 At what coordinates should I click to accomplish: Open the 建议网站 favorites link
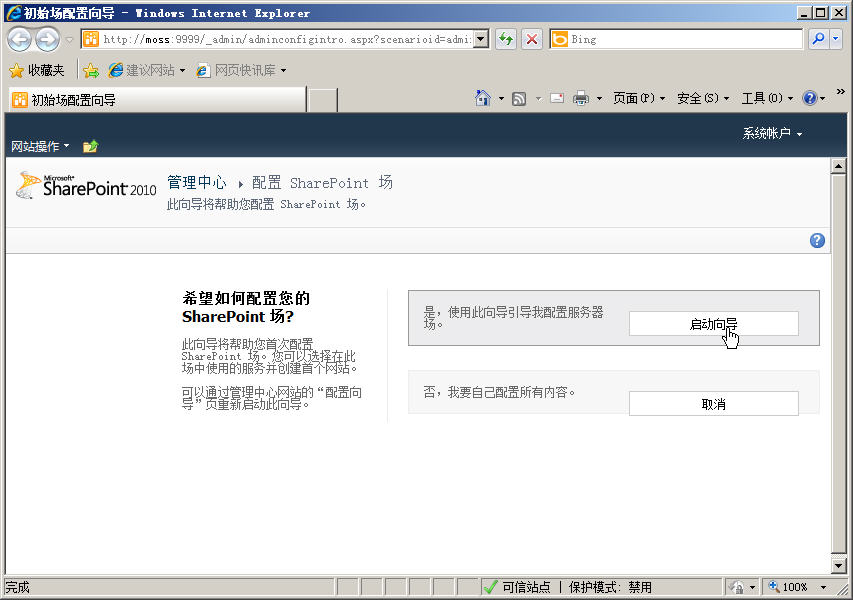[147, 70]
